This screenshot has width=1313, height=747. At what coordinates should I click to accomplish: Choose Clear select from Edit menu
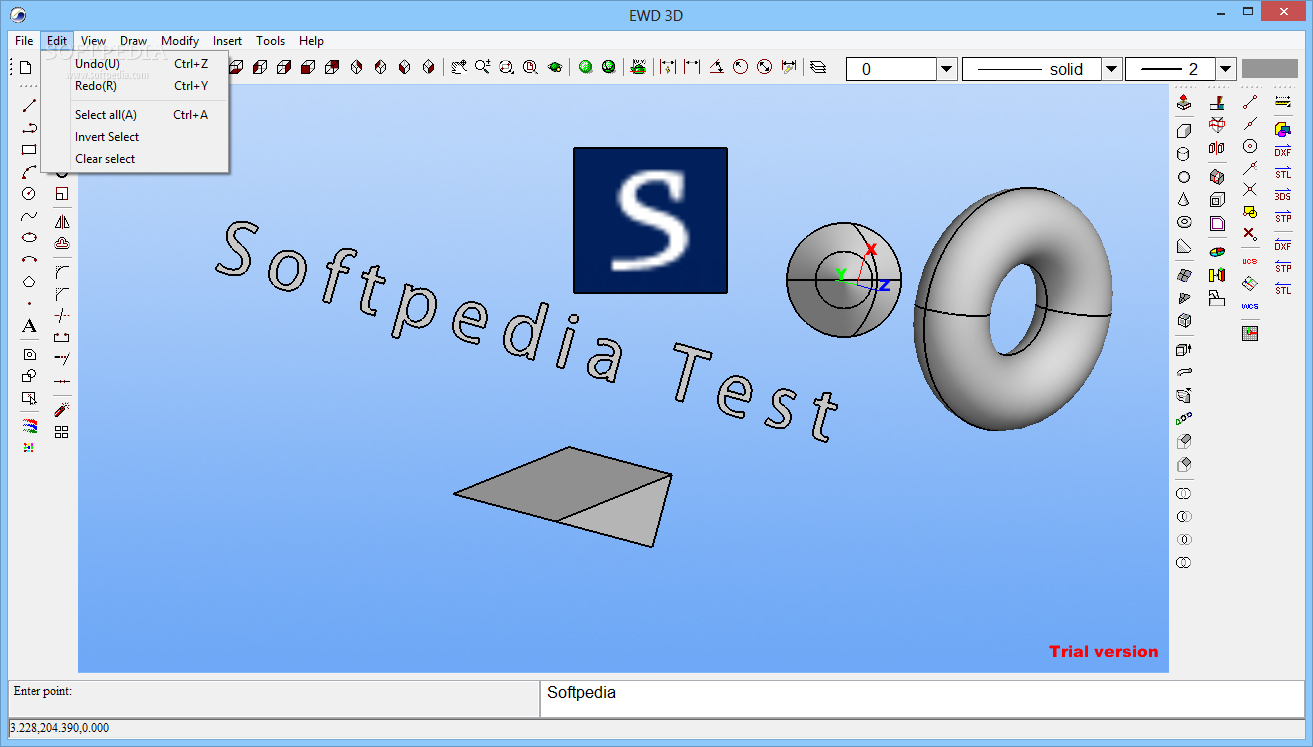pyautogui.click(x=135, y=159)
